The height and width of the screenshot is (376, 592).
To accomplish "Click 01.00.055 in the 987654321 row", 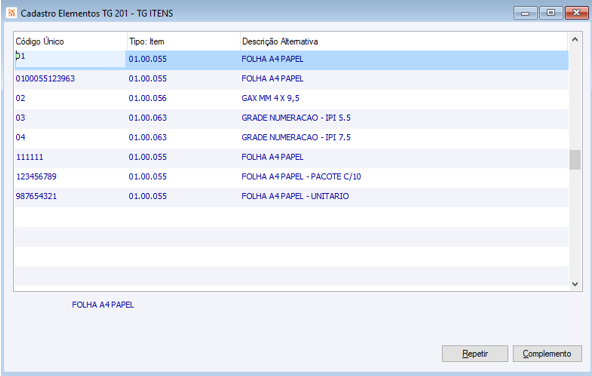I will click(148, 196).
